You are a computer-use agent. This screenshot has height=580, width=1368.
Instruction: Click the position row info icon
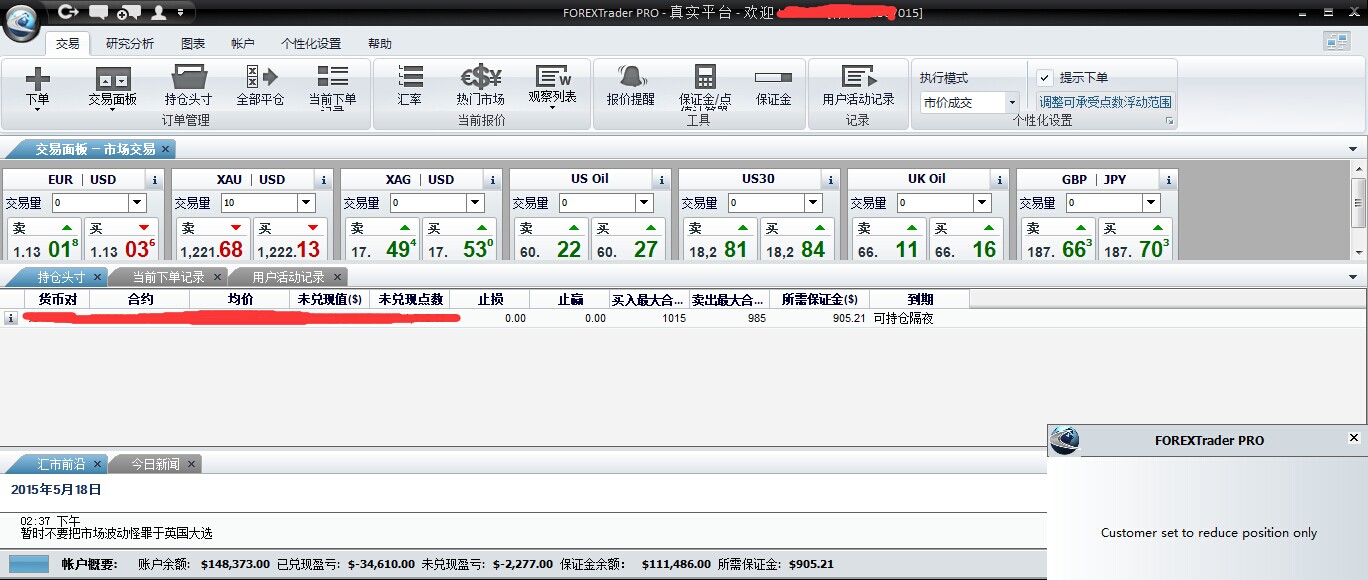click(x=11, y=318)
